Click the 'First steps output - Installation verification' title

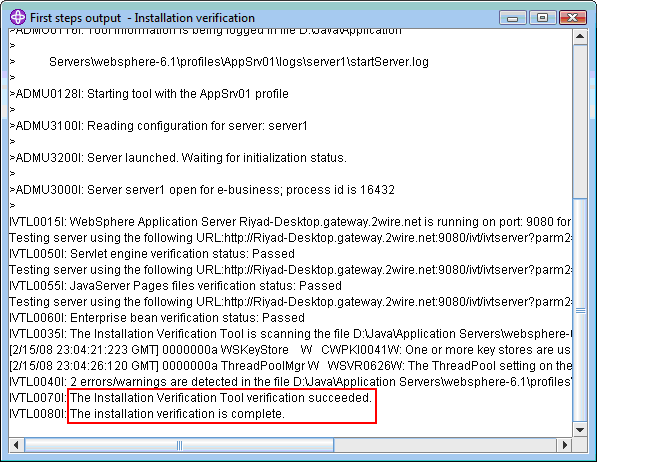click(x=142, y=18)
